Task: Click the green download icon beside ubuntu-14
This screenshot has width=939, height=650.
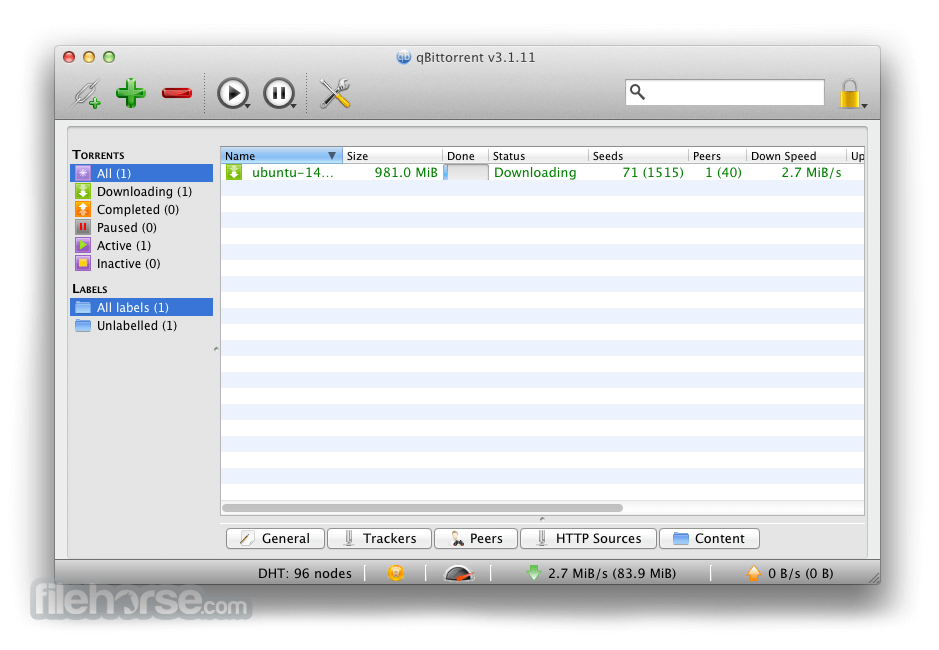Action: click(234, 173)
